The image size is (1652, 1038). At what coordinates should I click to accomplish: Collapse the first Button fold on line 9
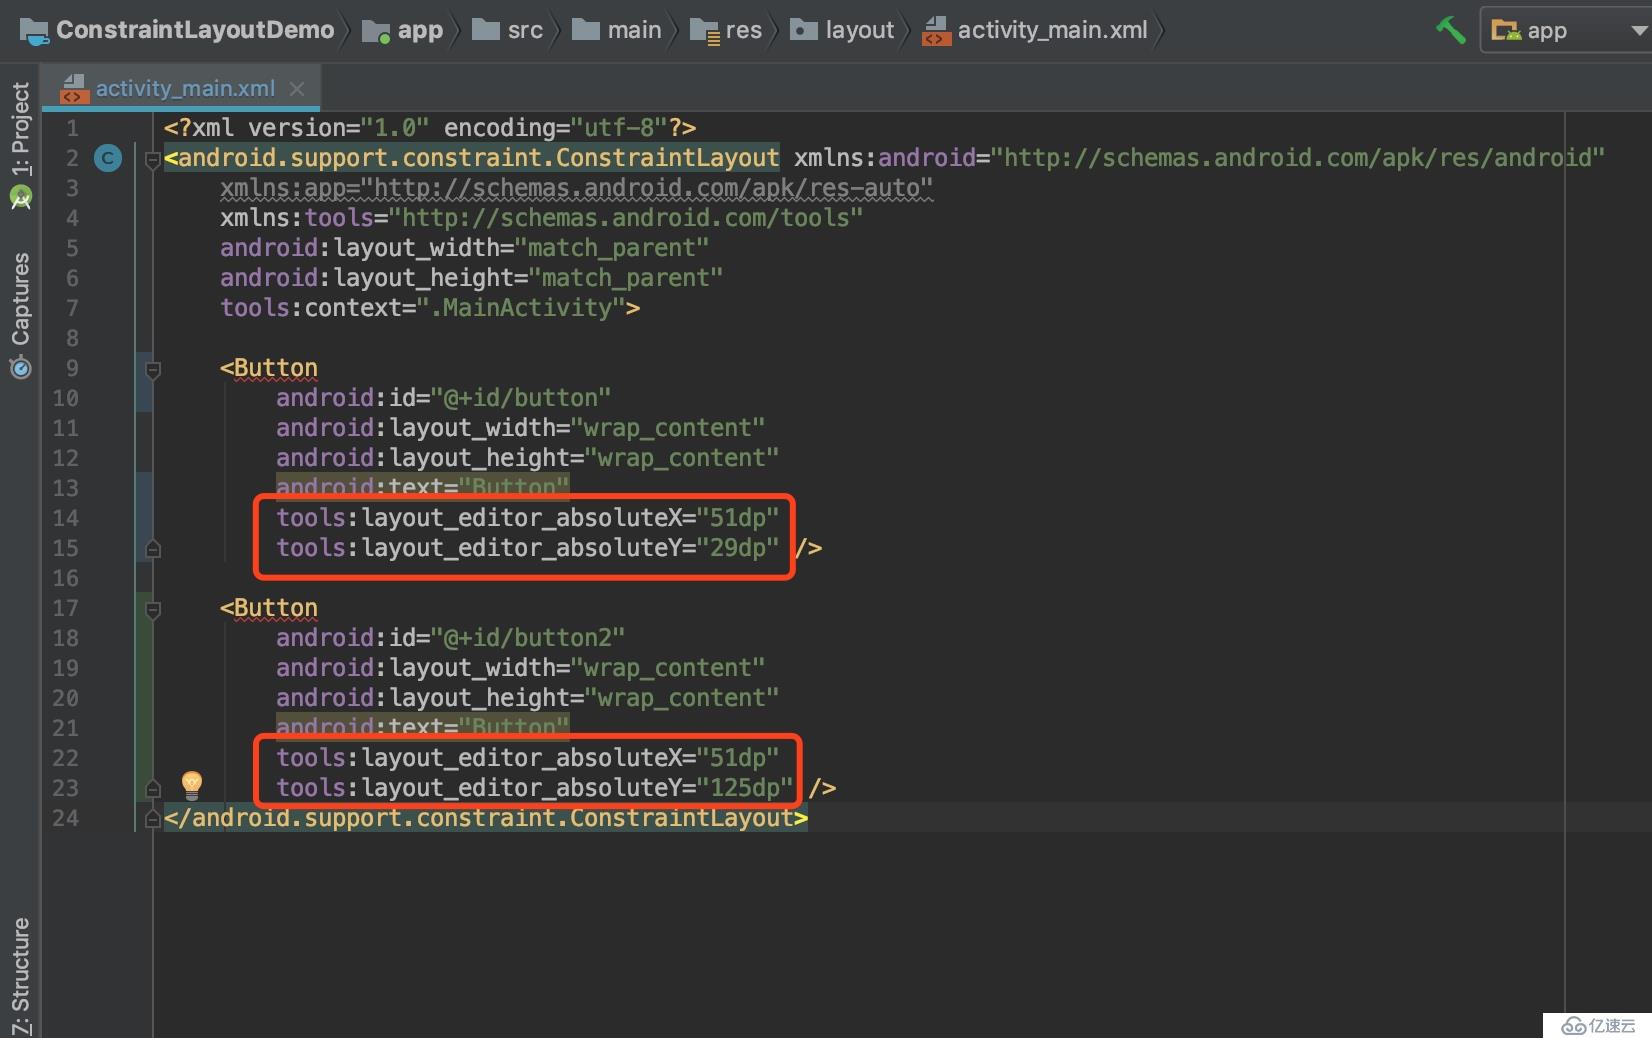(x=153, y=369)
